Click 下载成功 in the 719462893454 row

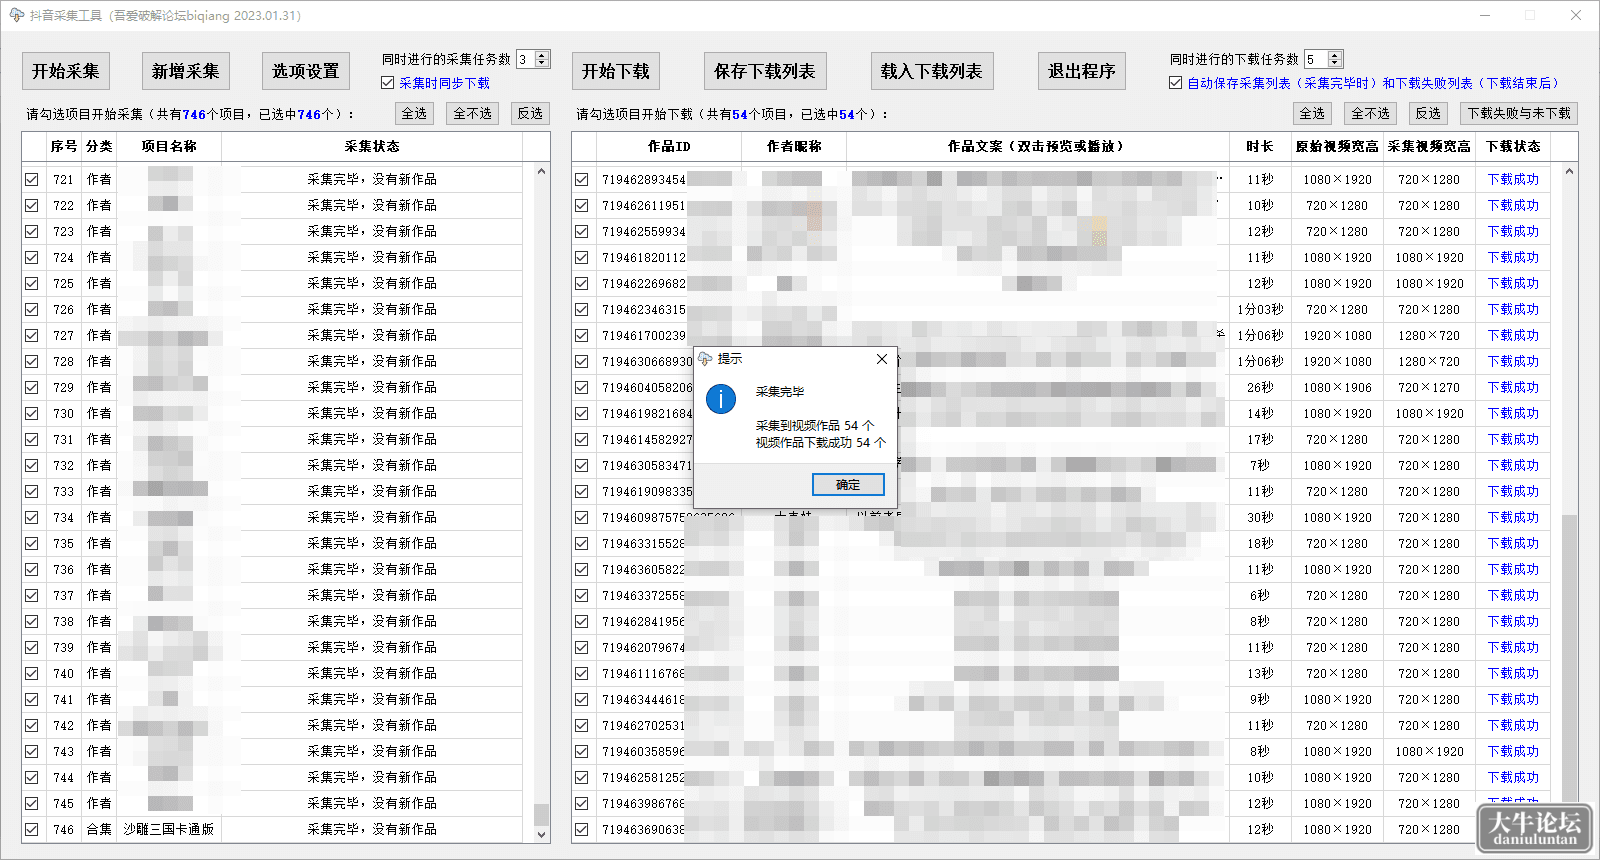click(1513, 180)
